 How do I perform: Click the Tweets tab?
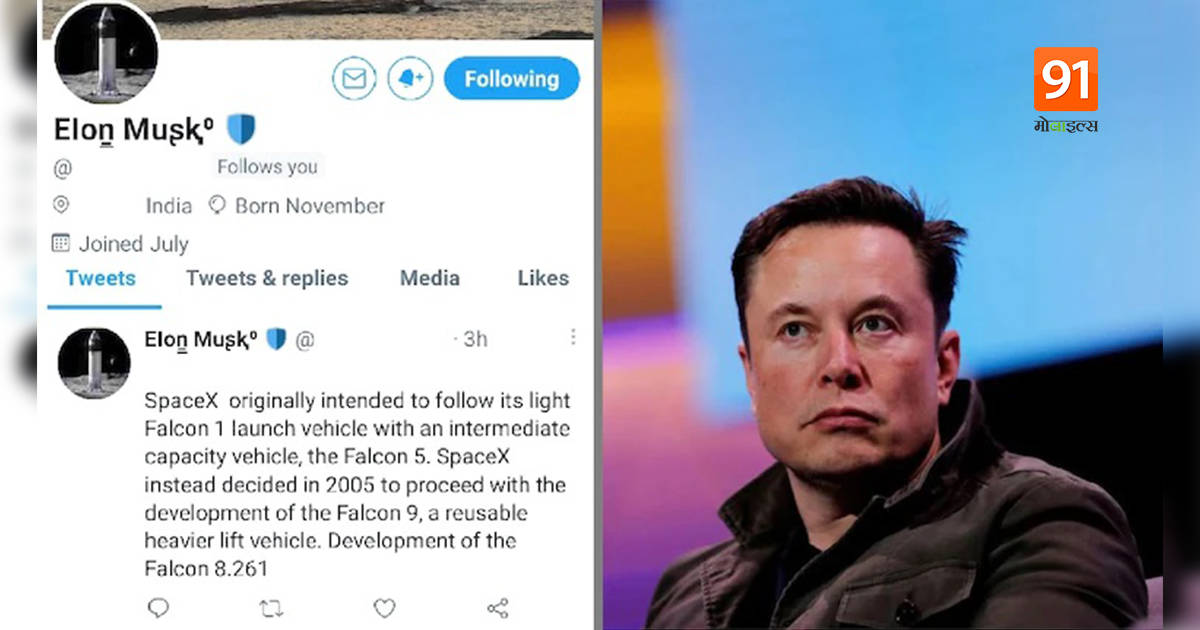(x=98, y=278)
